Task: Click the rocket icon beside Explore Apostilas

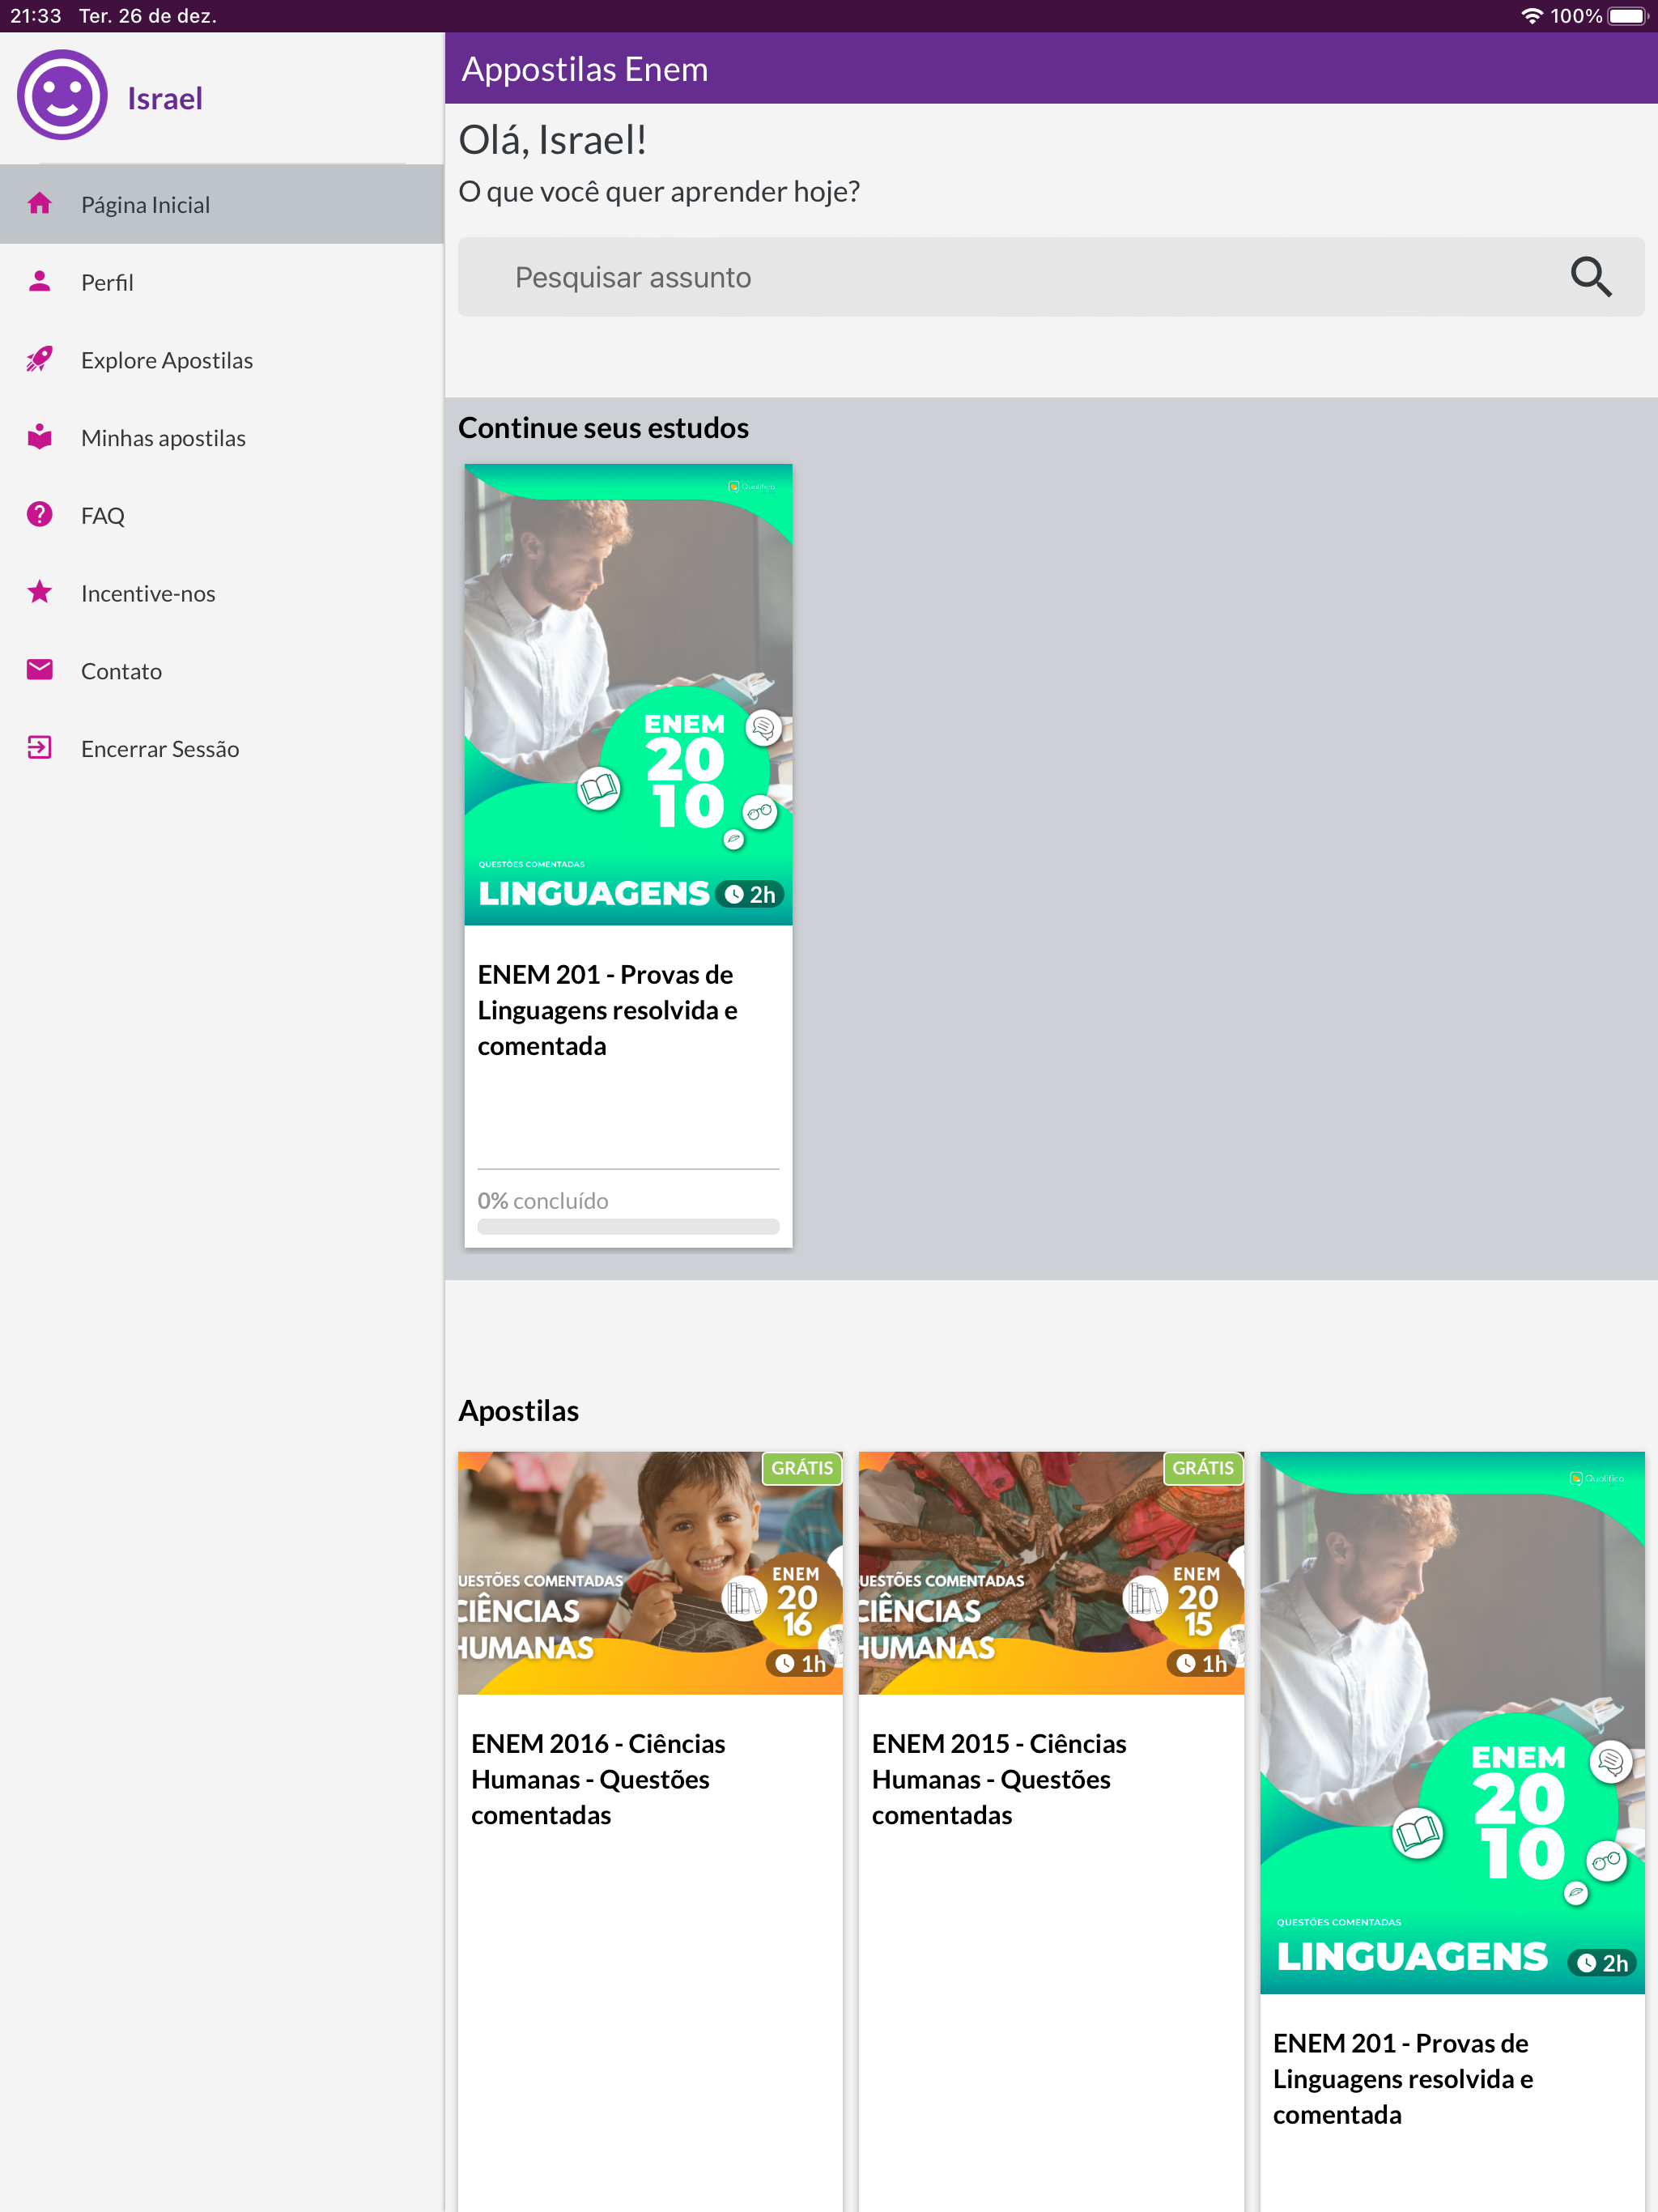Action: tap(40, 359)
